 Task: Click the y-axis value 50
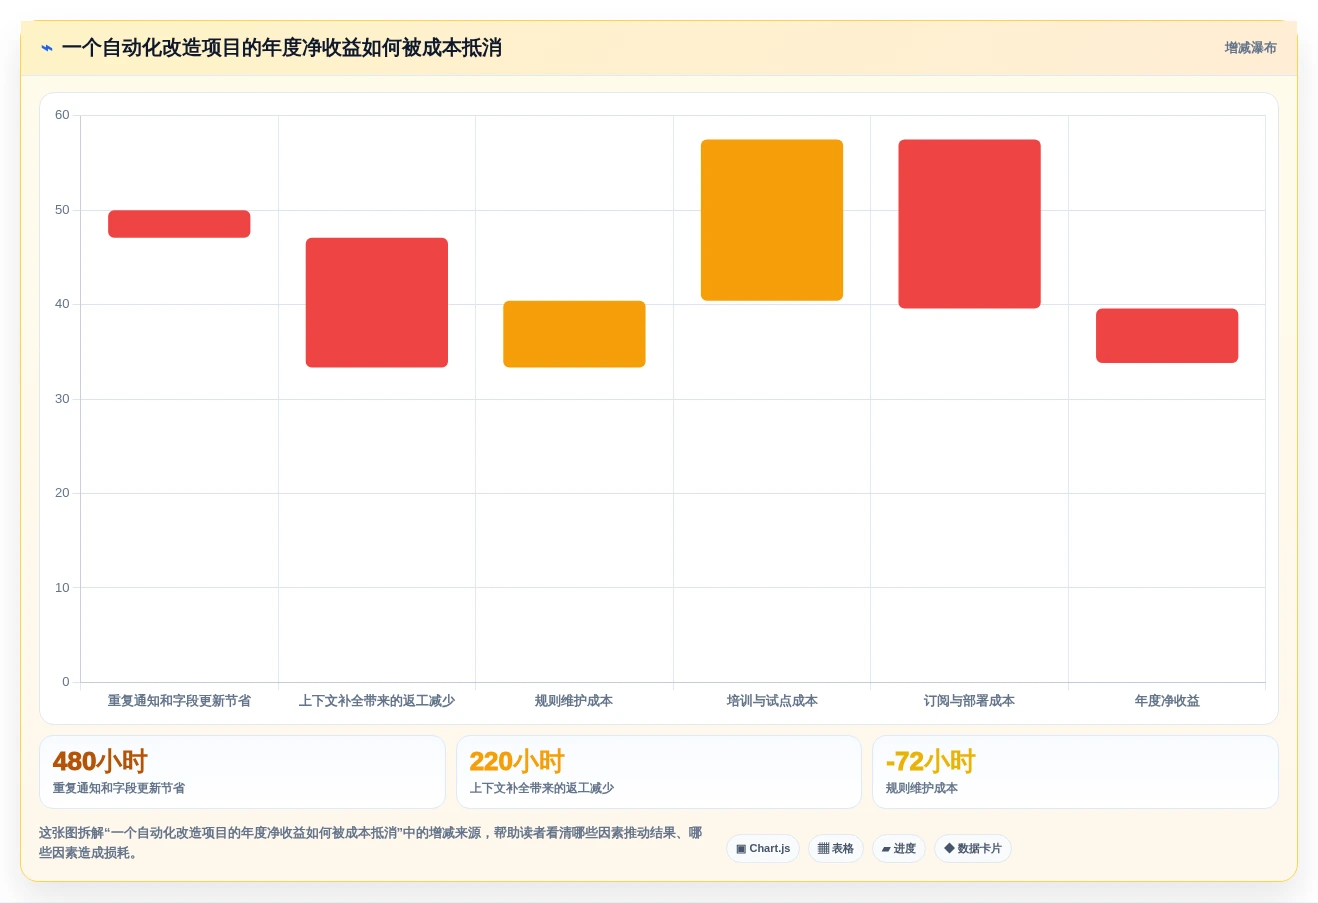(x=62, y=210)
